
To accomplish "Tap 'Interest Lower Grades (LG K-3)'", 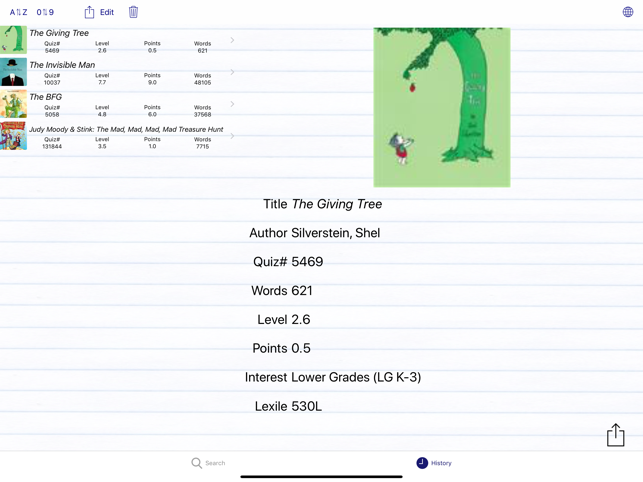I will (x=333, y=377).
